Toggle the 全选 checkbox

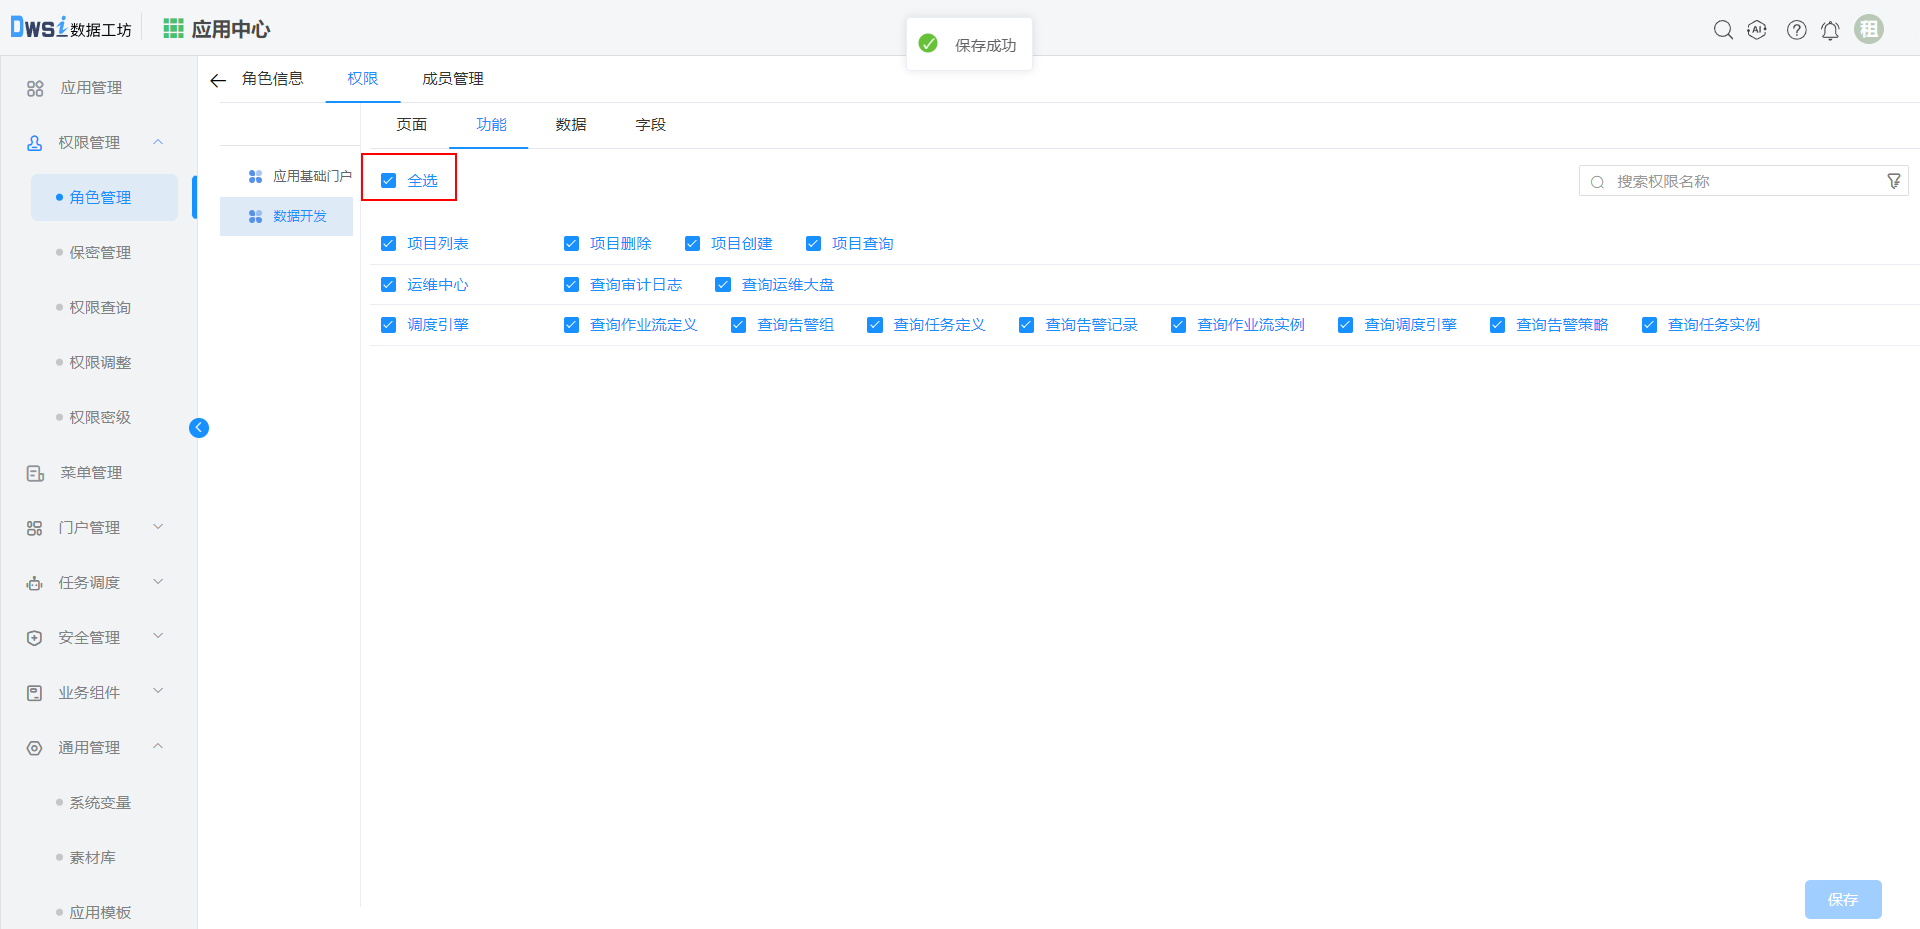point(389,181)
